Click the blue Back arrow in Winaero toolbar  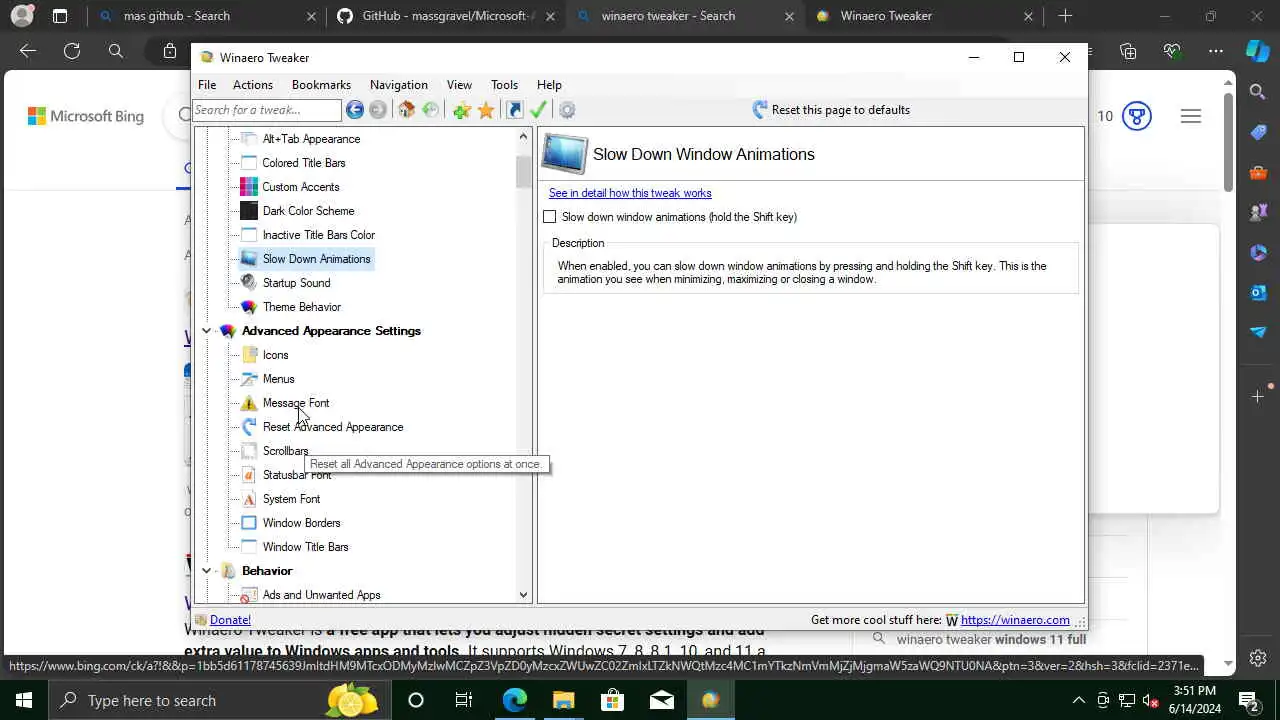(355, 110)
